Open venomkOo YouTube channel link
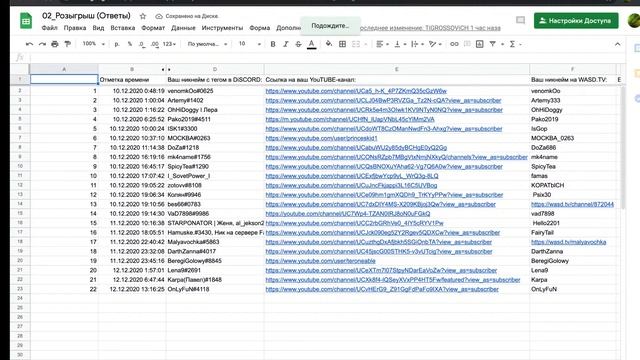 click(356, 91)
